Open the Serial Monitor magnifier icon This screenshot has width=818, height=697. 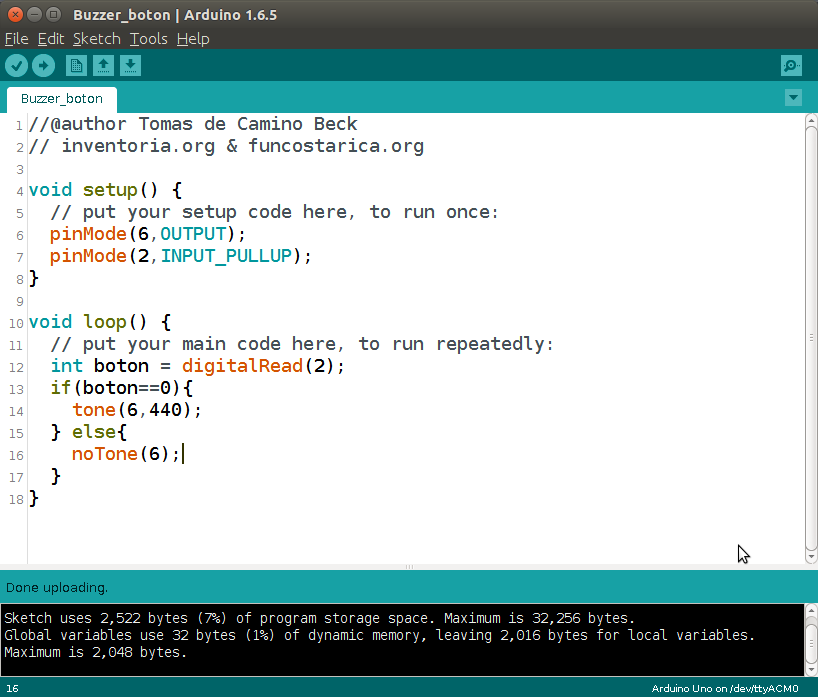coord(791,66)
